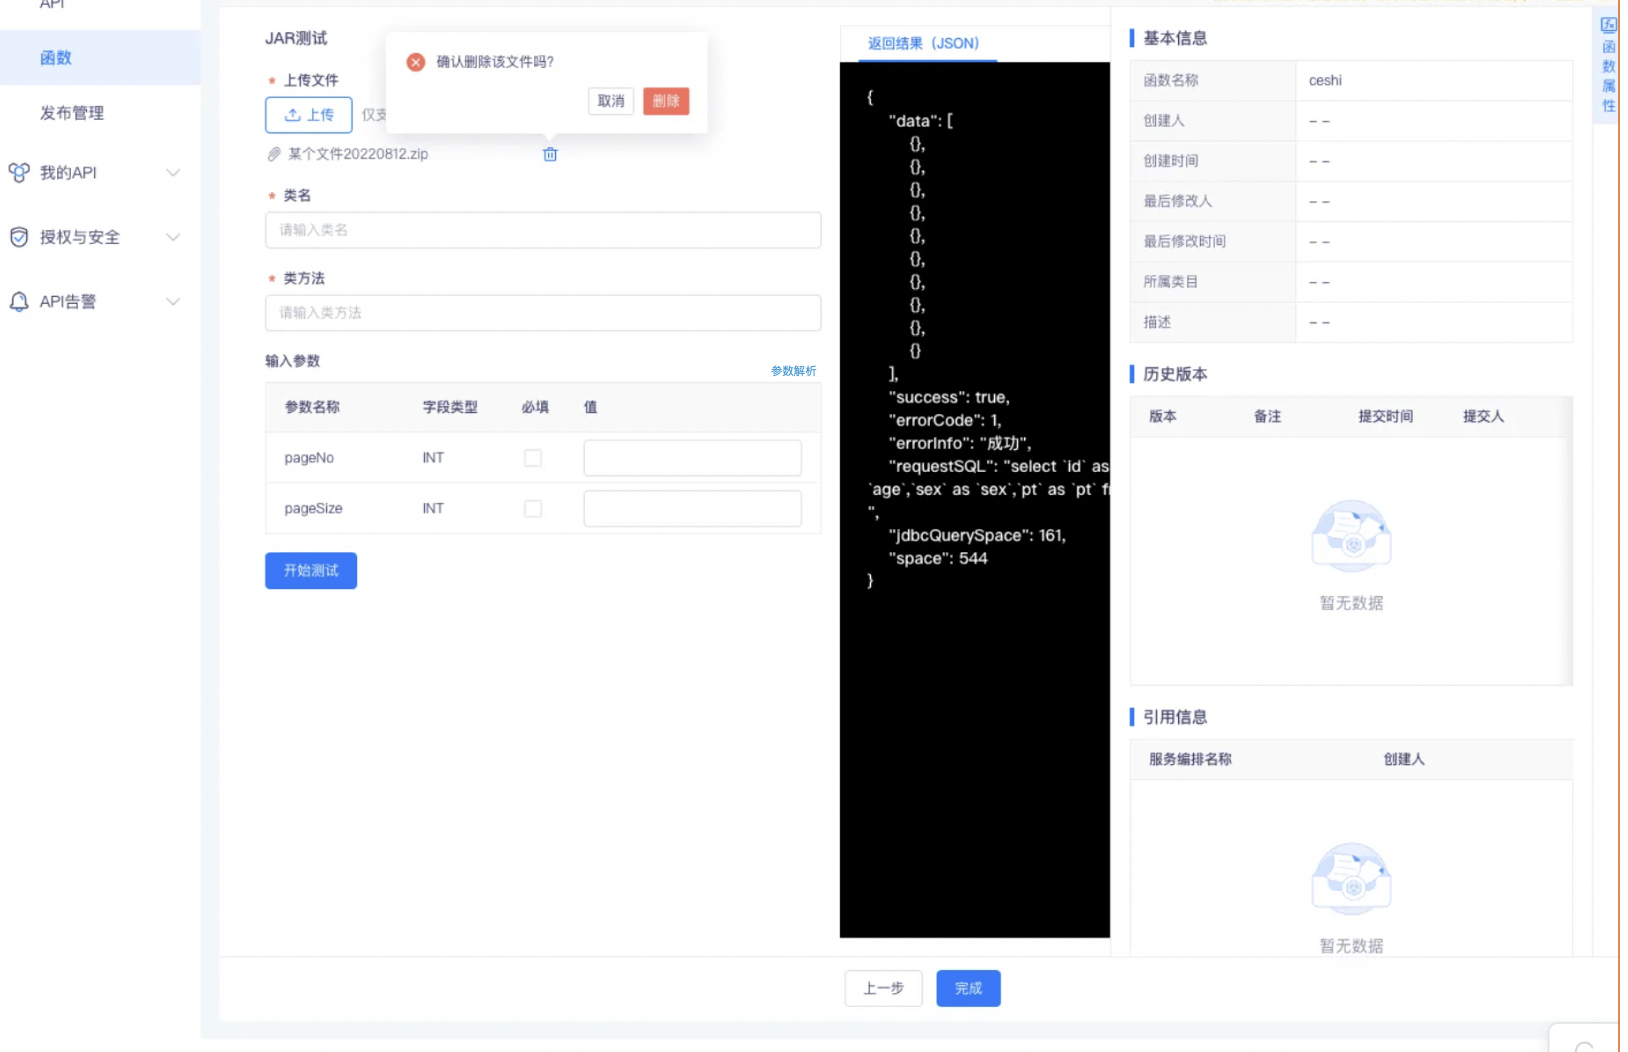Click the 上传 upload button

coord(309,115)
